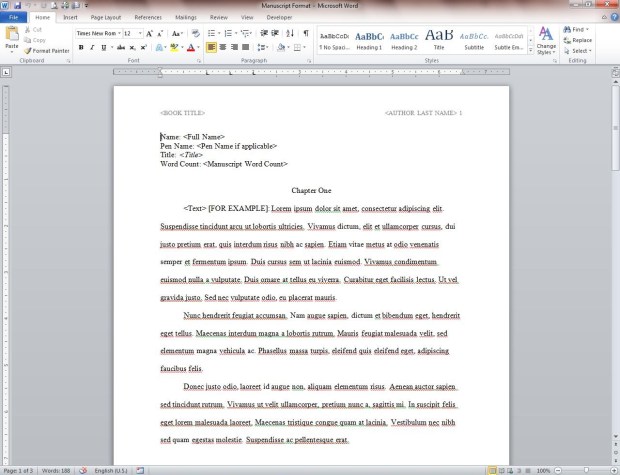This screenshot has width=620, height=475.
Task: Toggle strikethrough formatting
Action: (x=121, y=47)
